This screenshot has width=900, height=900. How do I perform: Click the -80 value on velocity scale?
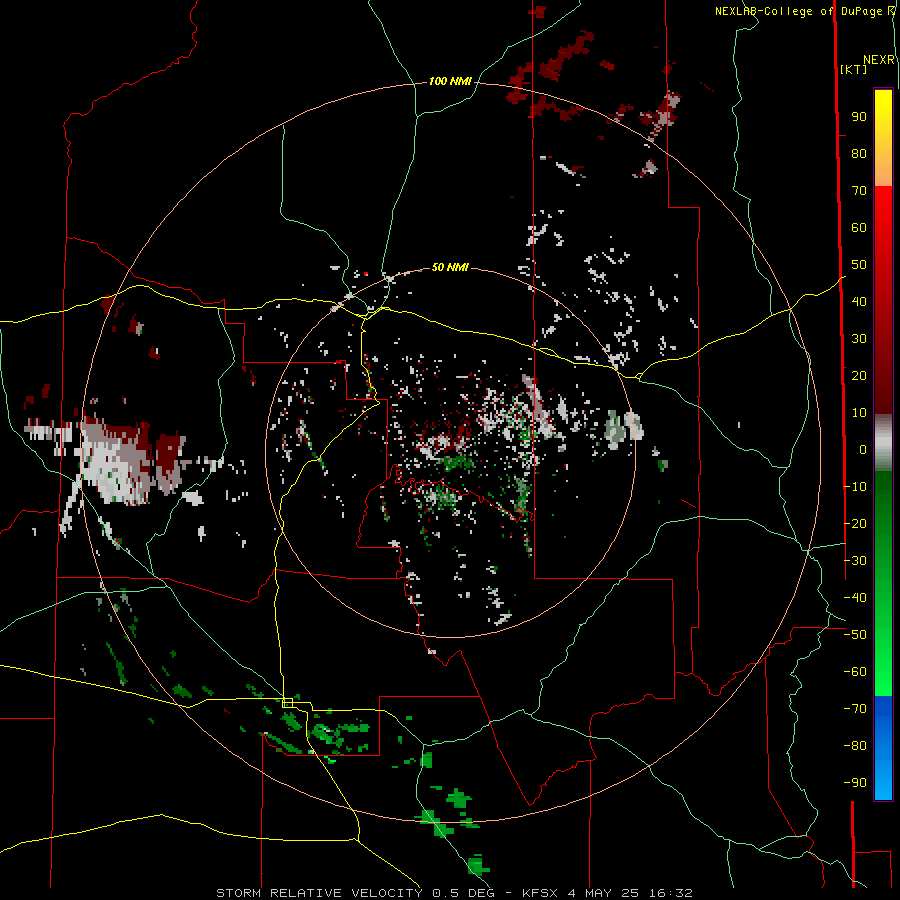pyautogui.click(x=855, y=746)
